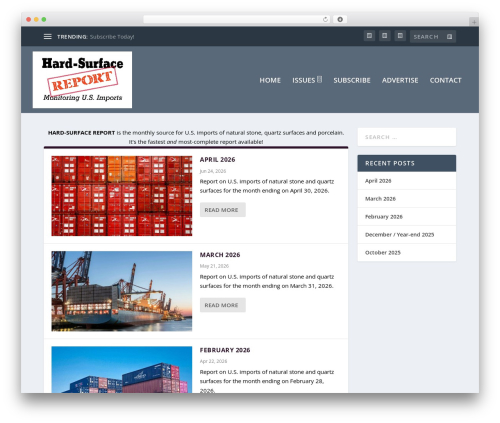Click the first social icon in top bar
This screenshot has width=500, height=423.
369,36
